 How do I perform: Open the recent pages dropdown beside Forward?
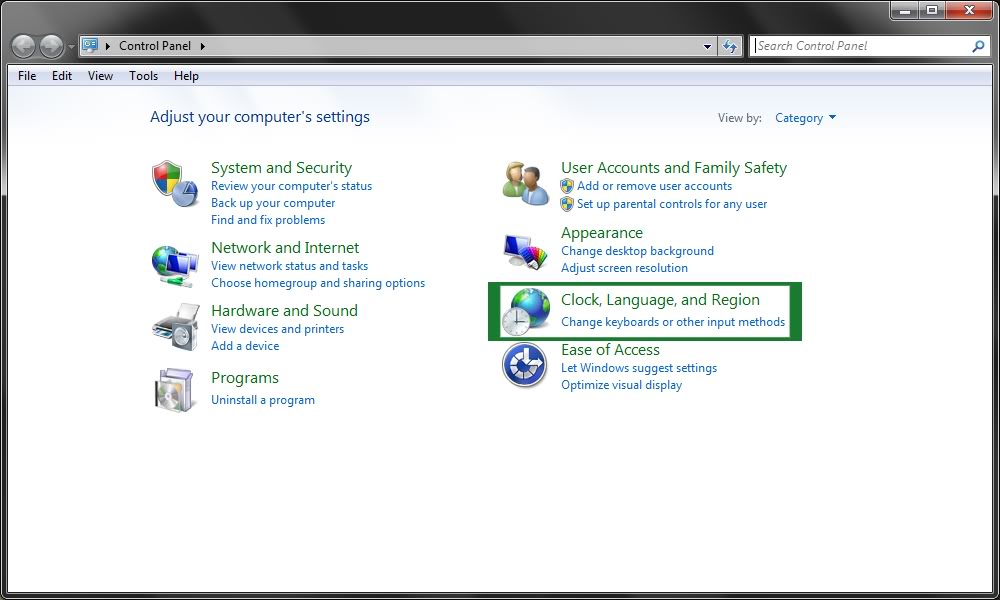tap(71, 47)
